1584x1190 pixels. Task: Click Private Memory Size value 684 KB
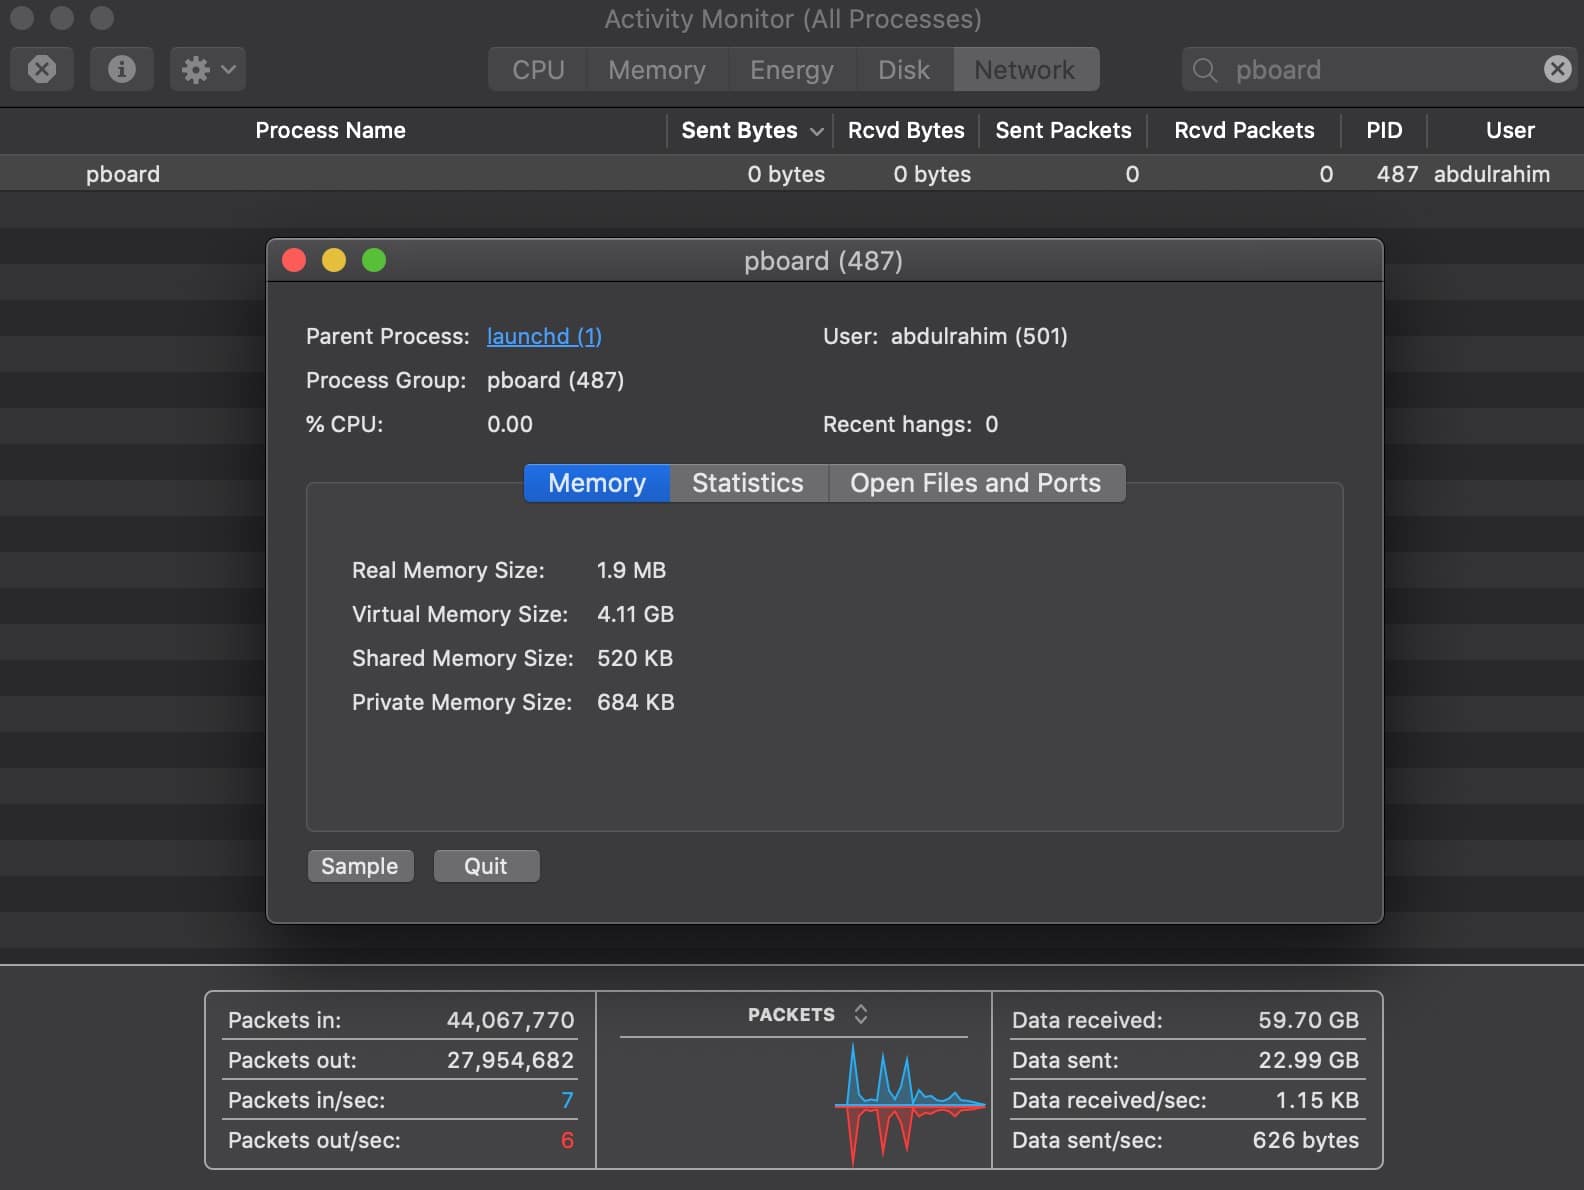635,702
